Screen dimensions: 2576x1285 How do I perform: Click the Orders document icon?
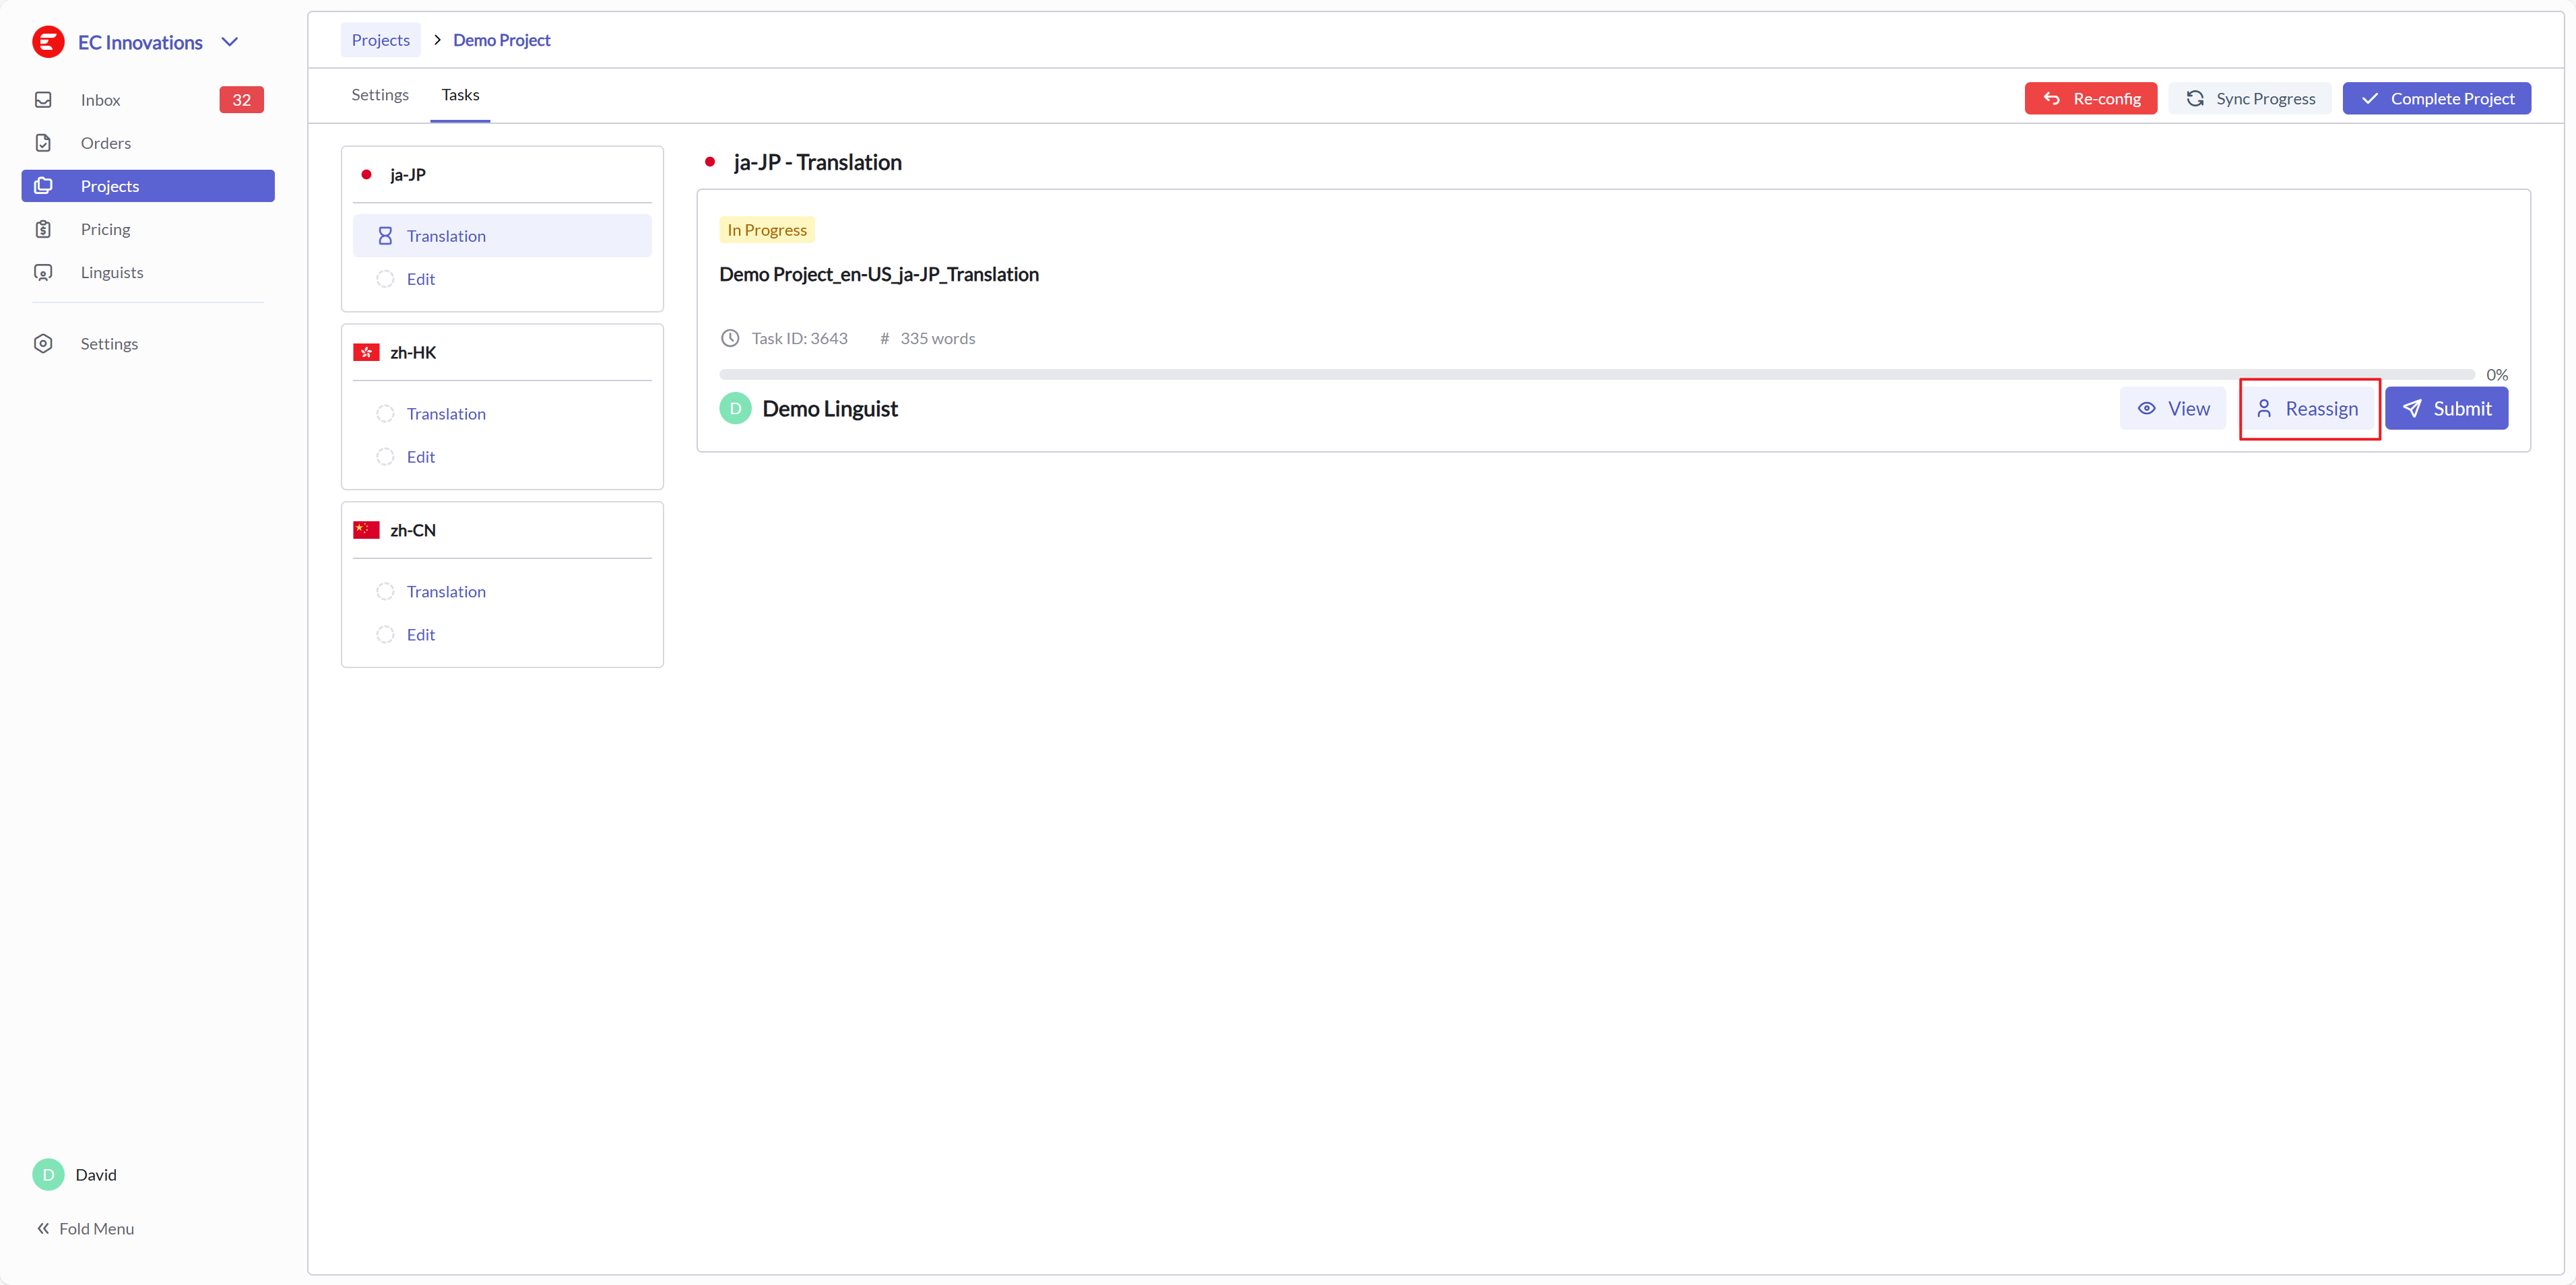point(43,143)
